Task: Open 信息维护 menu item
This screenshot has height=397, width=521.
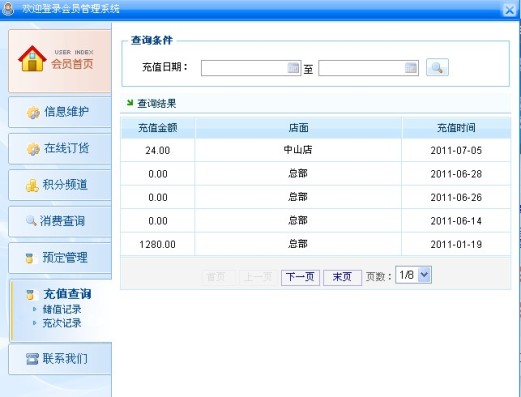Action: [60, 112]
